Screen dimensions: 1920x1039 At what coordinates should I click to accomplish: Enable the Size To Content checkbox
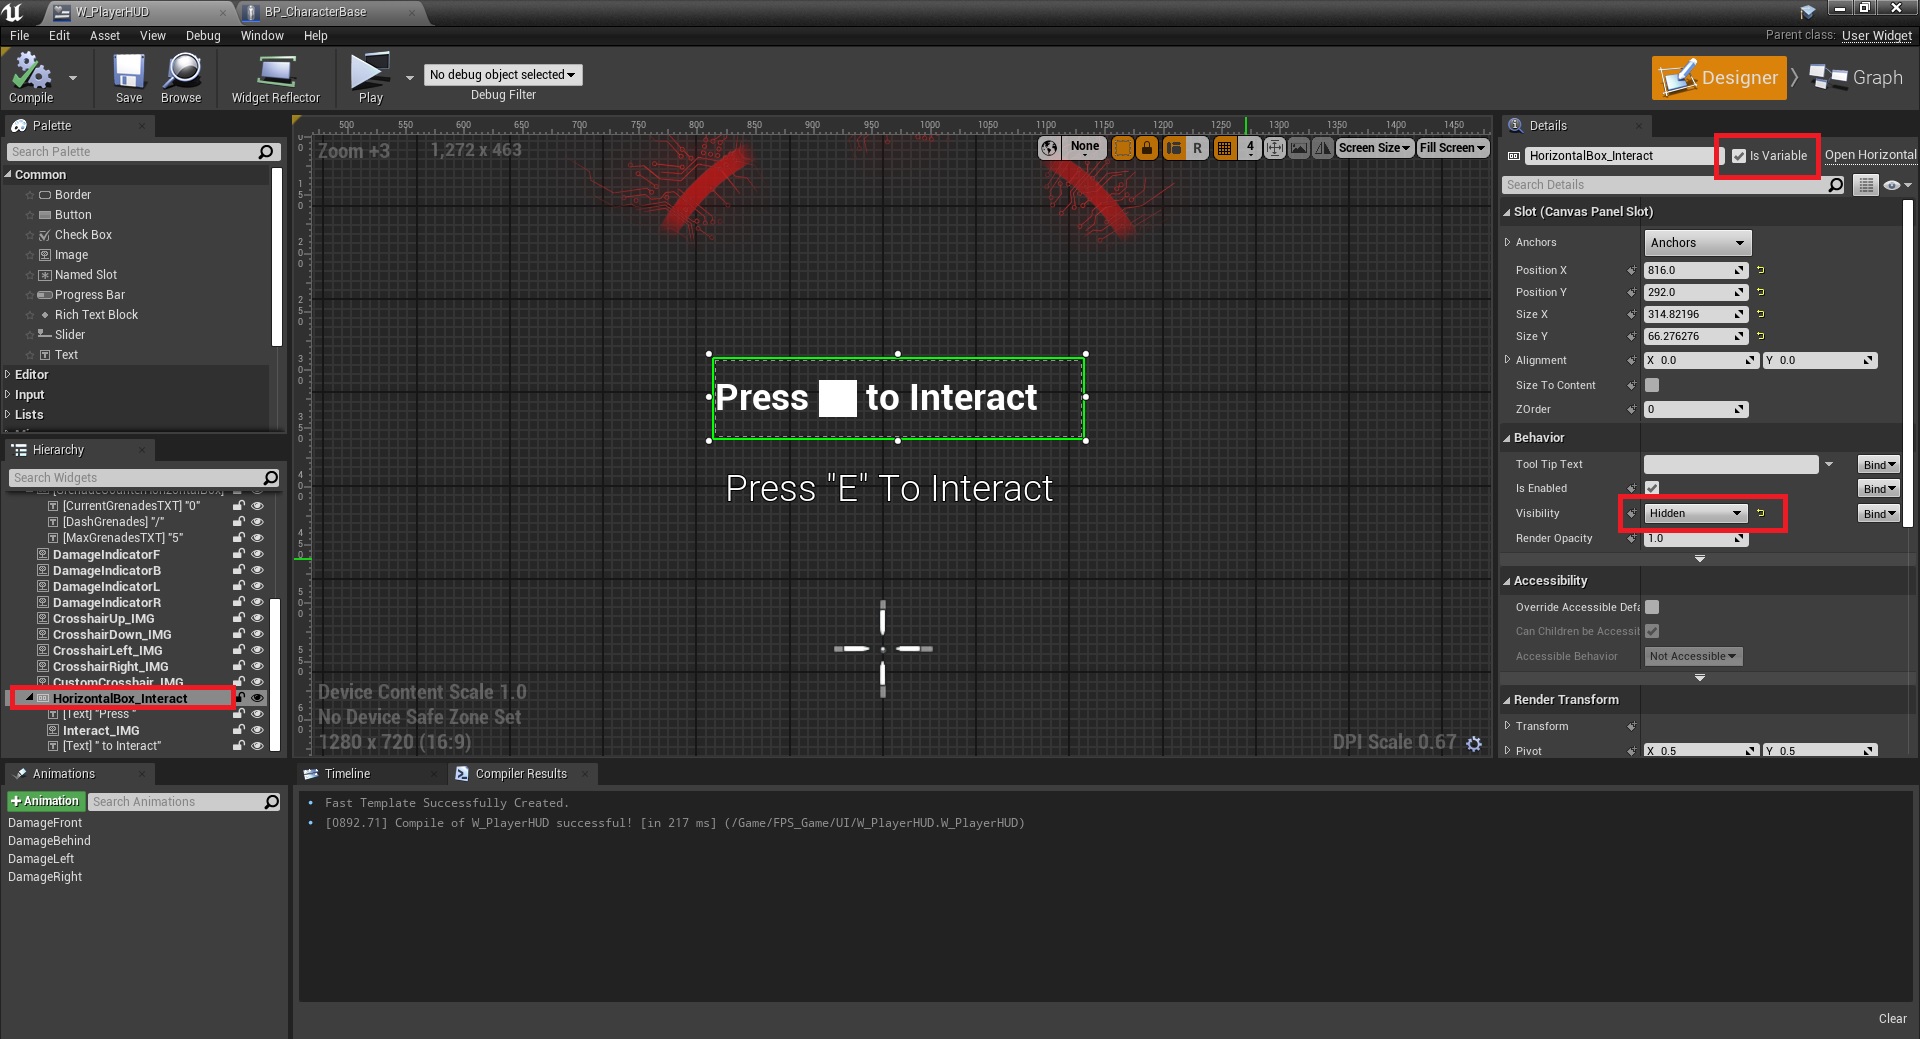tap(1652, 385)
